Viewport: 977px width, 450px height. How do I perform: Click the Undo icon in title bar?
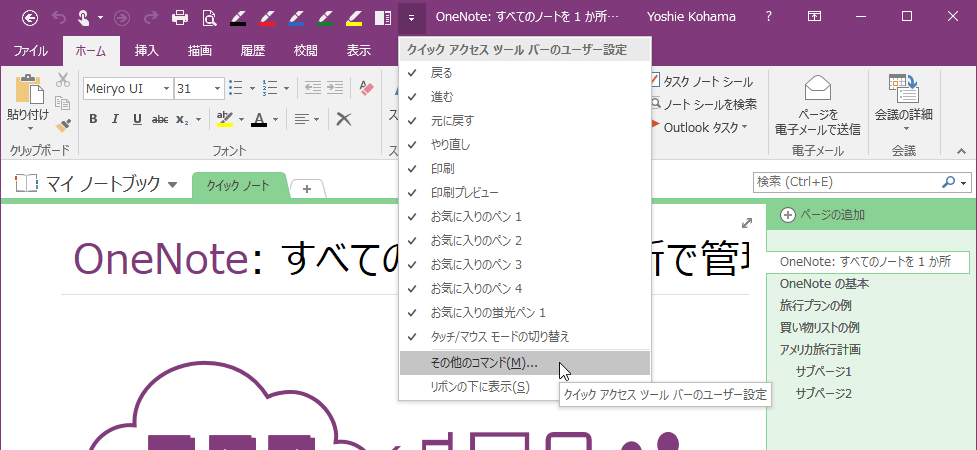(59, 17)
